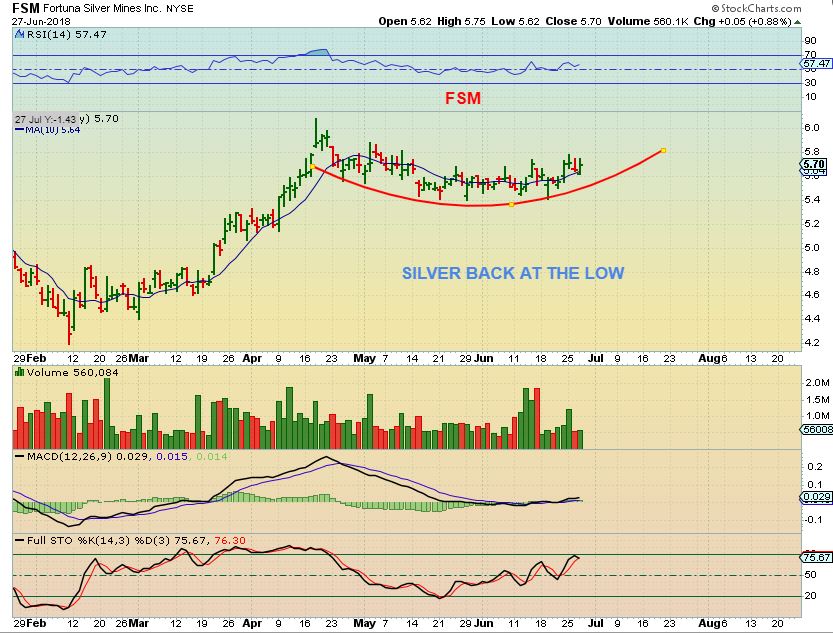The image size is (833, 633).
Task: Select the yellow handle at the curve's bottom middle
Action: pos(512,204)
